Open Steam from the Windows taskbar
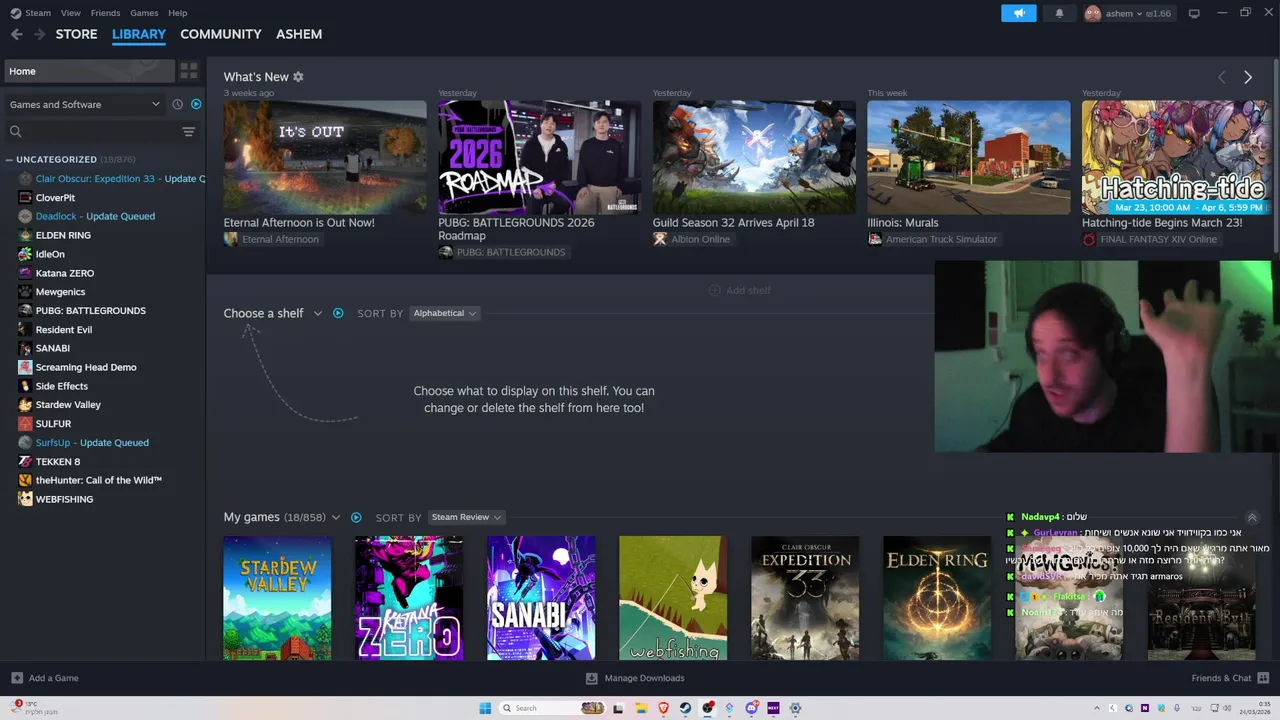The height and width of the screenshot is (720, 1280). pos(685,708)
